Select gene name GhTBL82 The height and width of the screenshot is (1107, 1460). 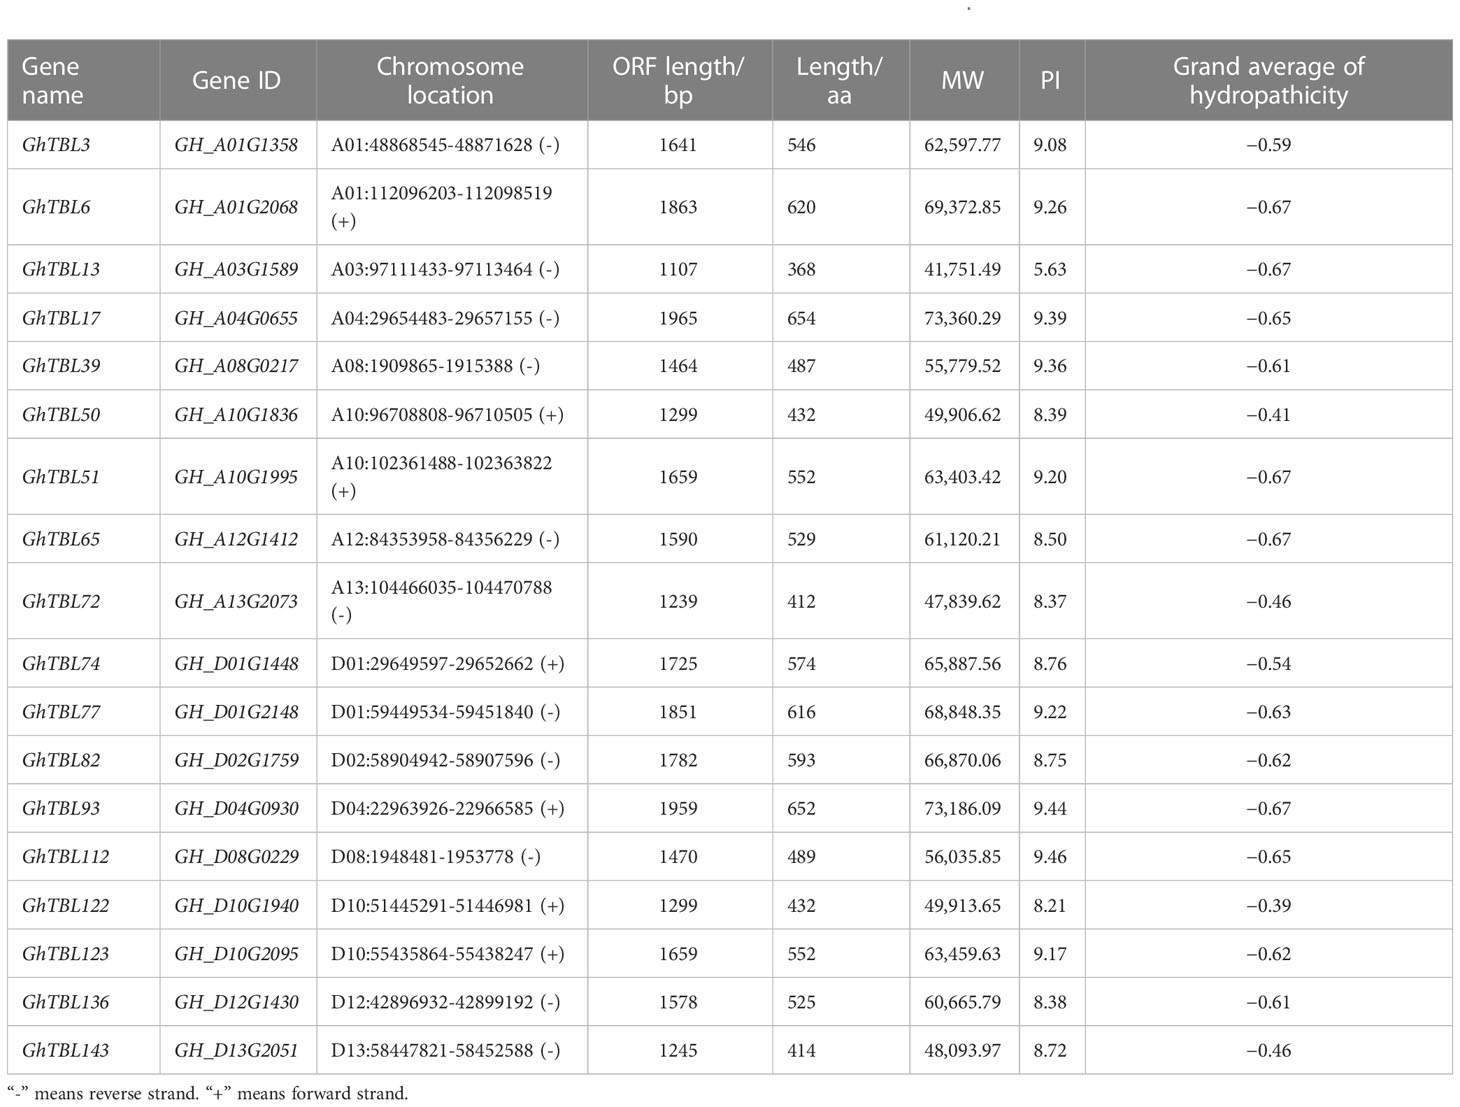click(x=61, y=760)
